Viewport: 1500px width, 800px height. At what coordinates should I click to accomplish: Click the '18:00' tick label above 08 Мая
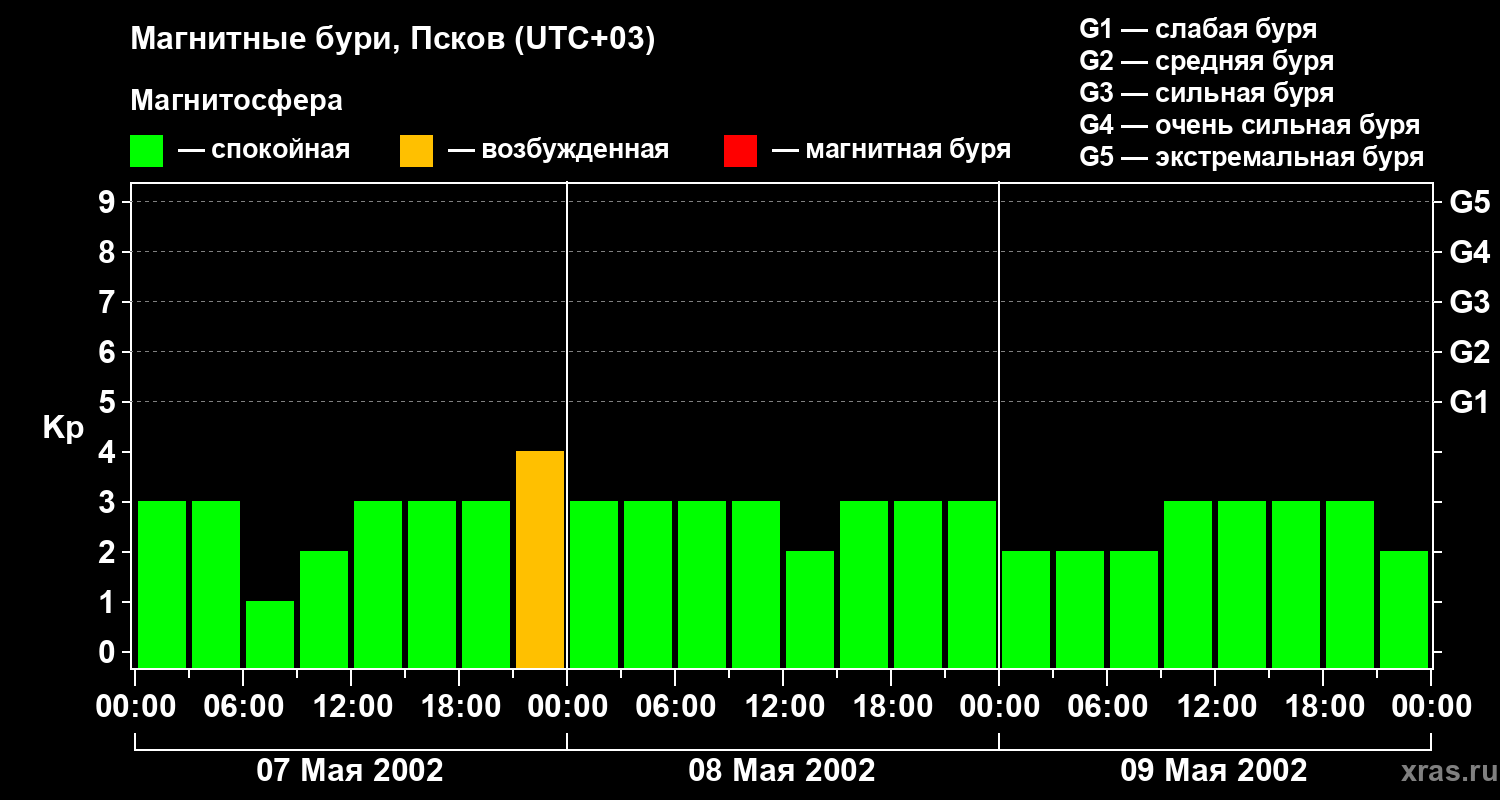tap(891, 707)
